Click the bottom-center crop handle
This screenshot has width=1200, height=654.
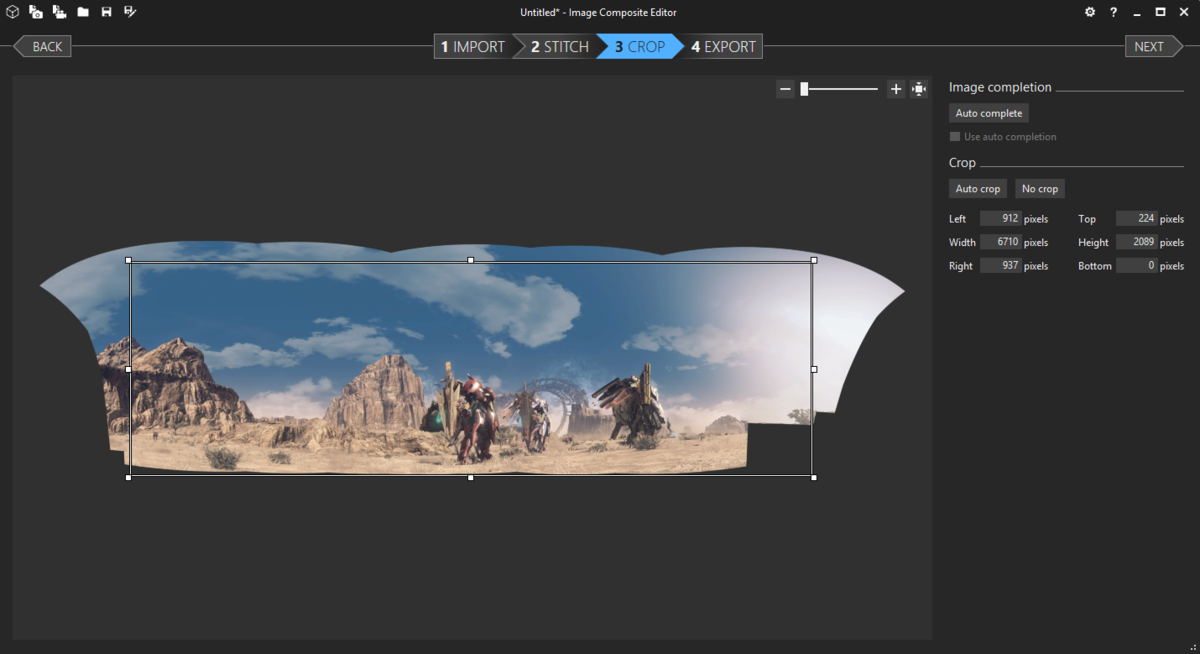[x=471, y=478]
